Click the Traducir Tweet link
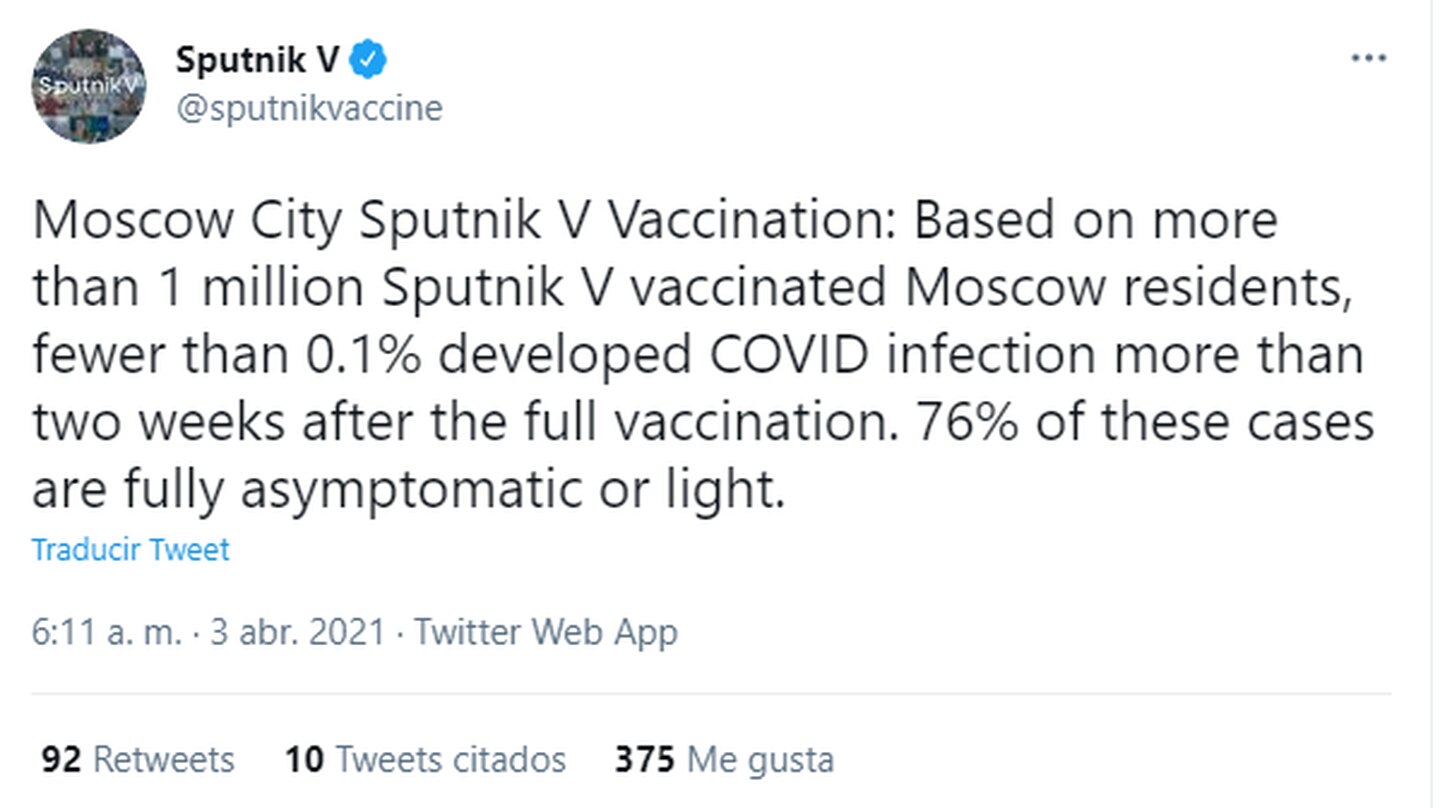1440x808 pixels. [x=131, y=550]
